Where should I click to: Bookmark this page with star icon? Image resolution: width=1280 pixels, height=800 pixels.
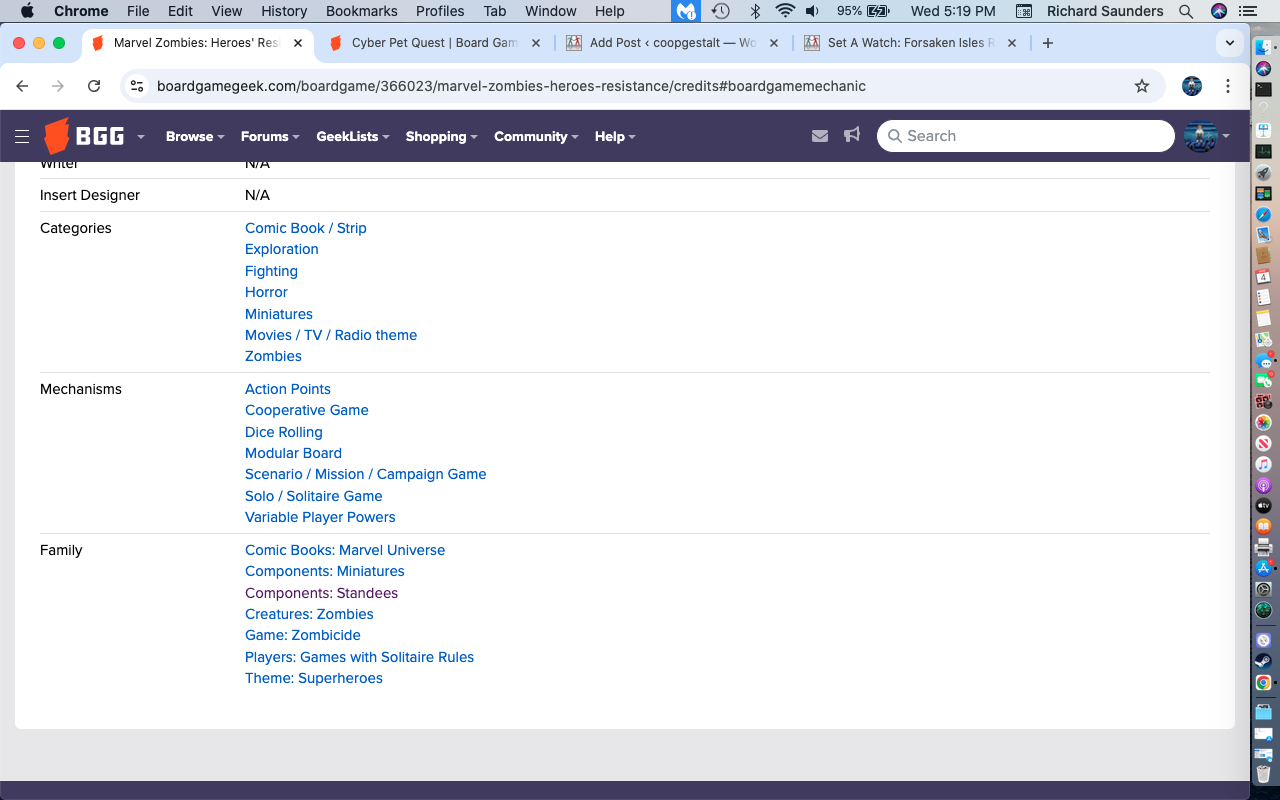1142,86
